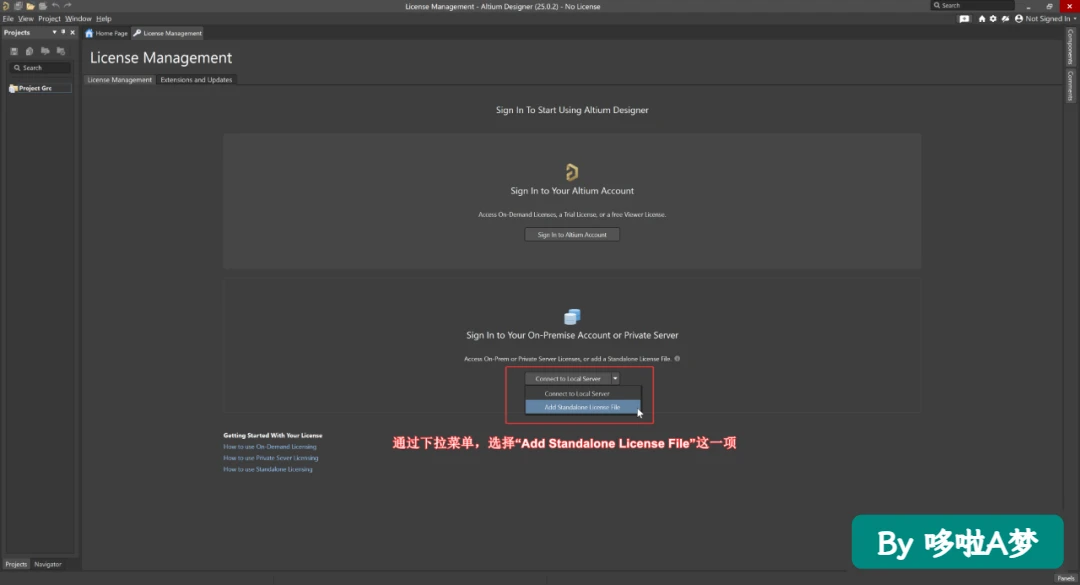Click the Projects panel save icon
The height and width of the screenshot is (585, 1080).
(14, 51)
